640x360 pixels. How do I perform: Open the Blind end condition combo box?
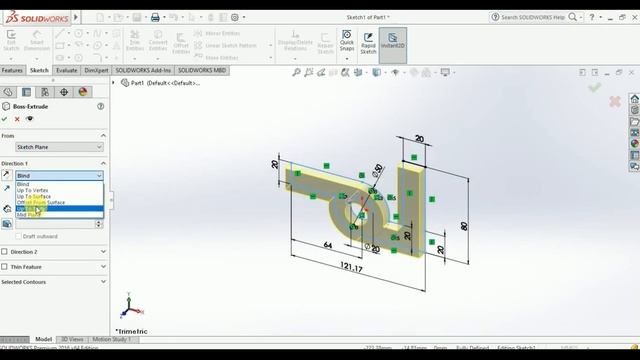click(x=59, y=176)
